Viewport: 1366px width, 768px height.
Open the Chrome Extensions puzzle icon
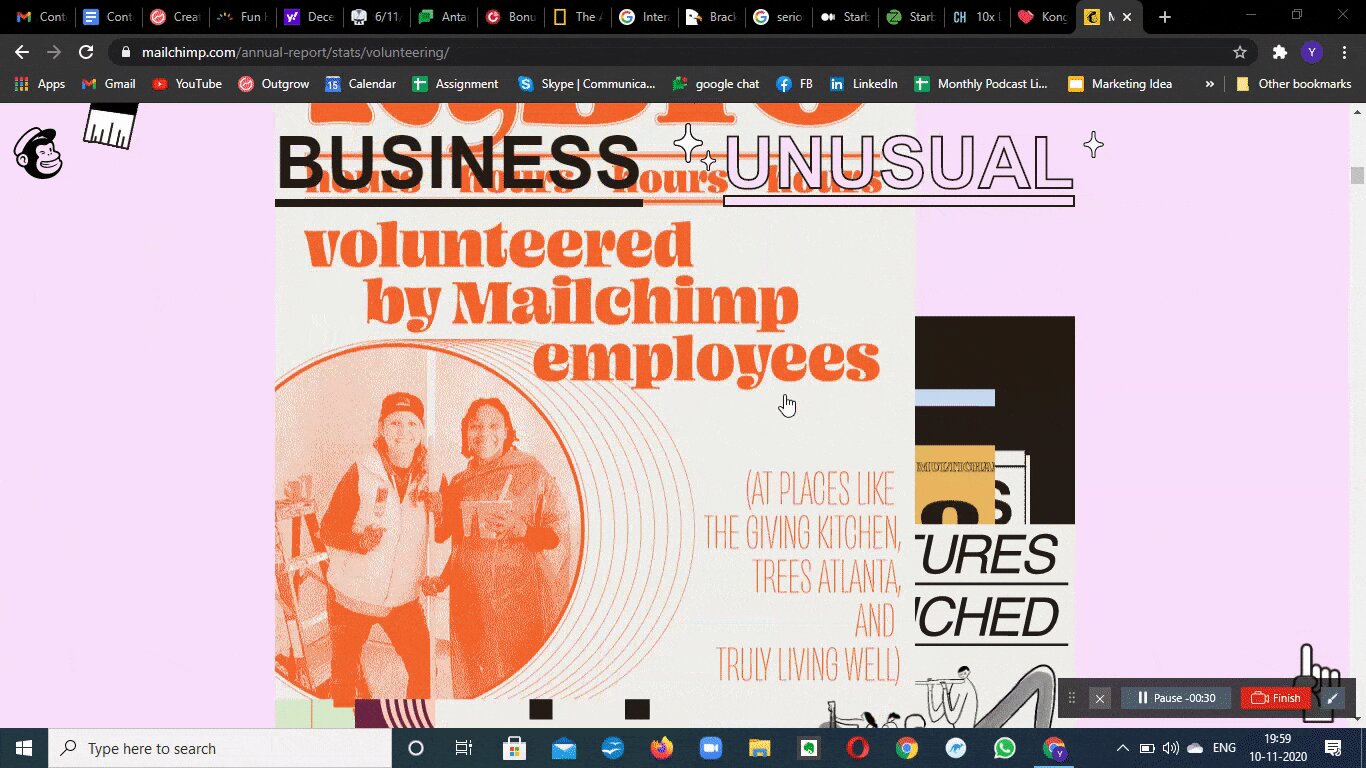click(1279, 52)
